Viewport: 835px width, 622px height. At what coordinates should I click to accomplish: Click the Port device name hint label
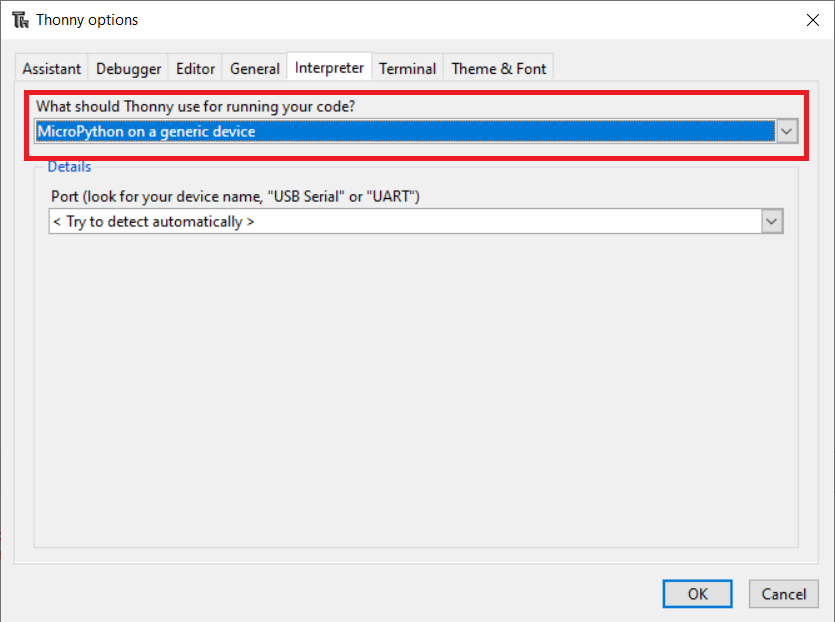[235, 197]
